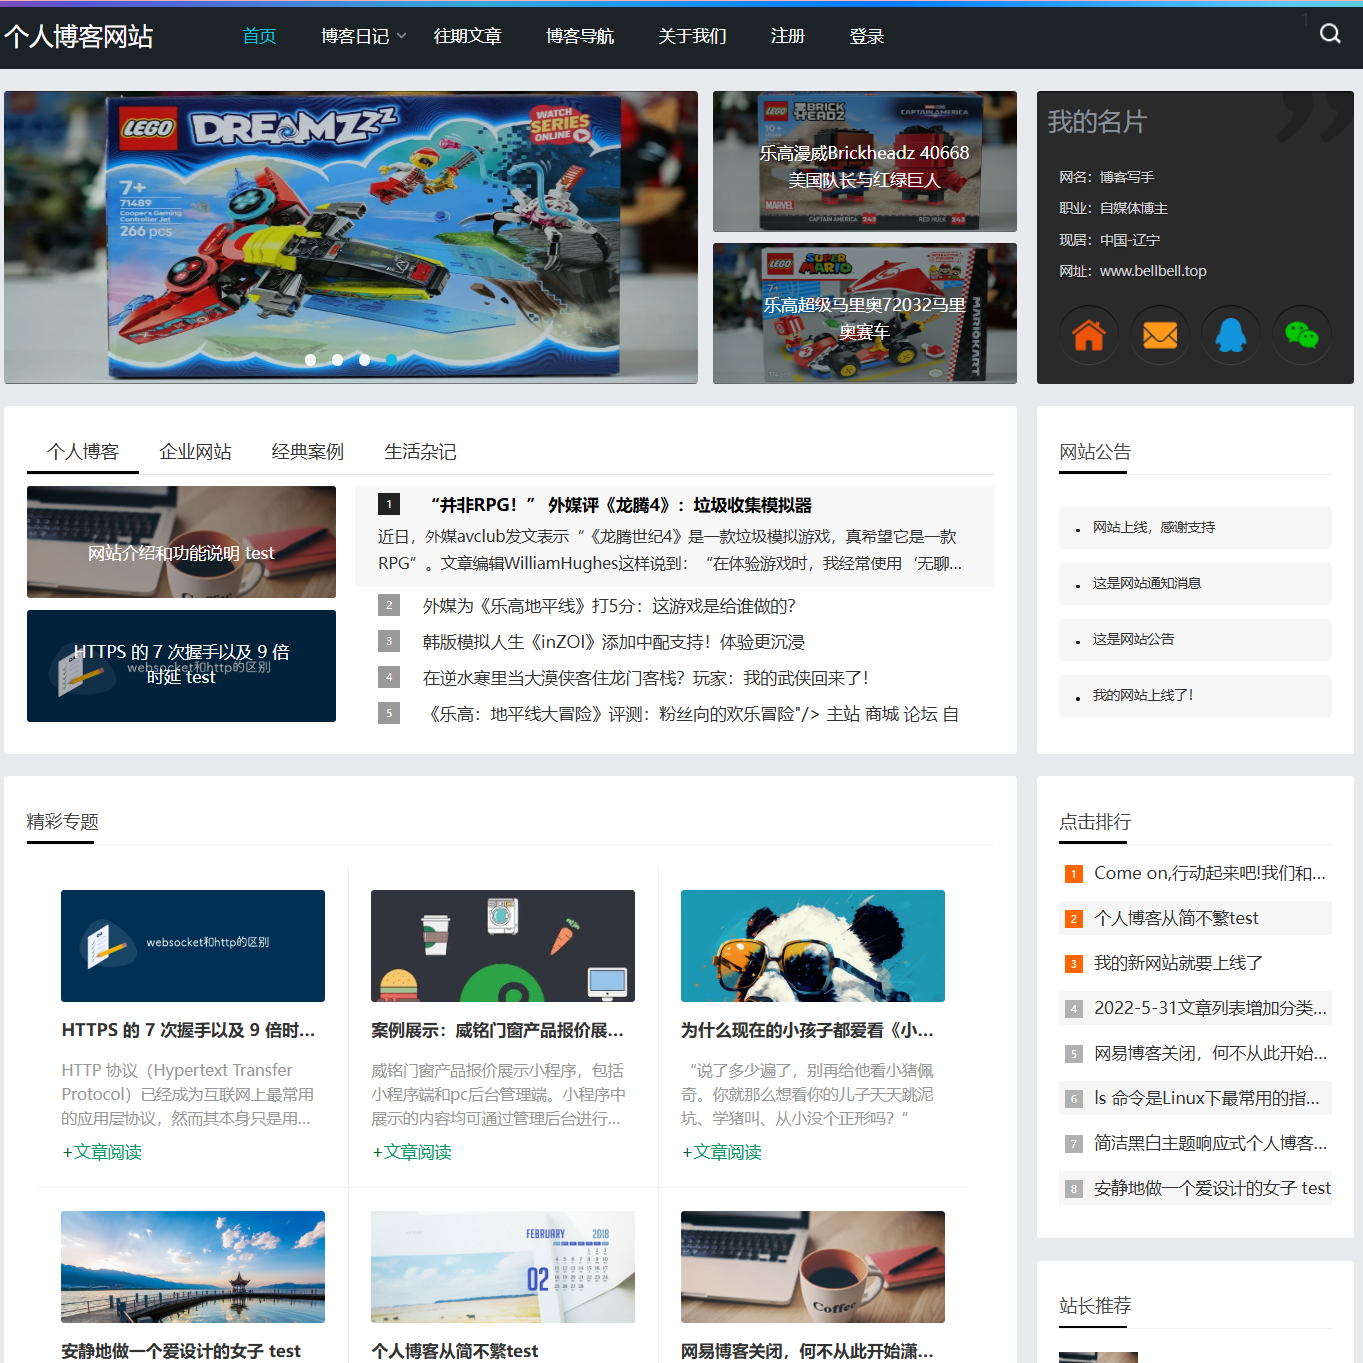Open the search icon in header

[1329, 34]
